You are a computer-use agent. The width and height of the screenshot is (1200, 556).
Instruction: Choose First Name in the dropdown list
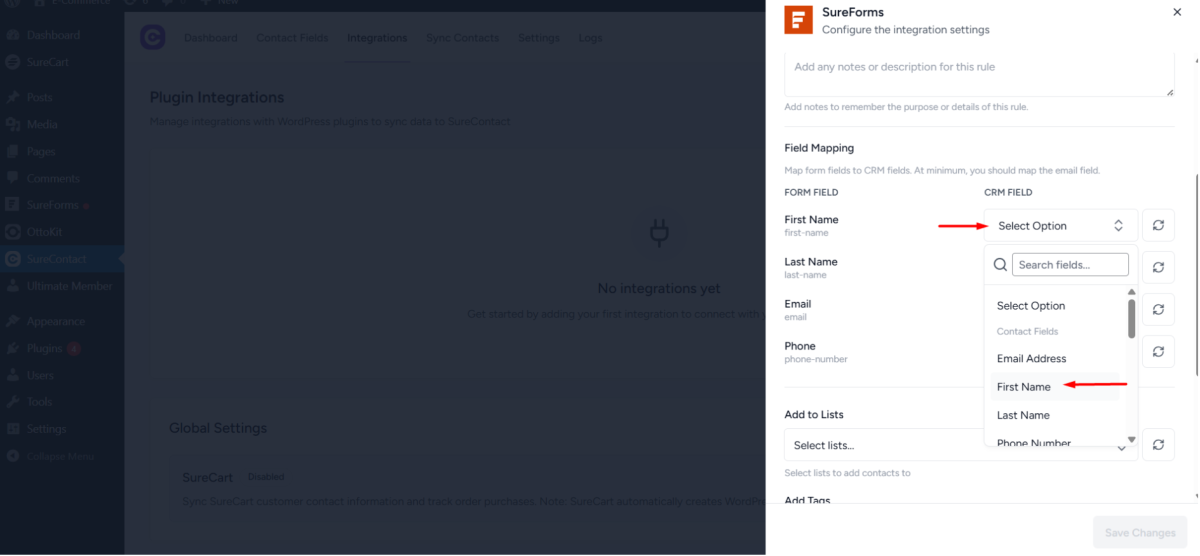(1057, 386)
